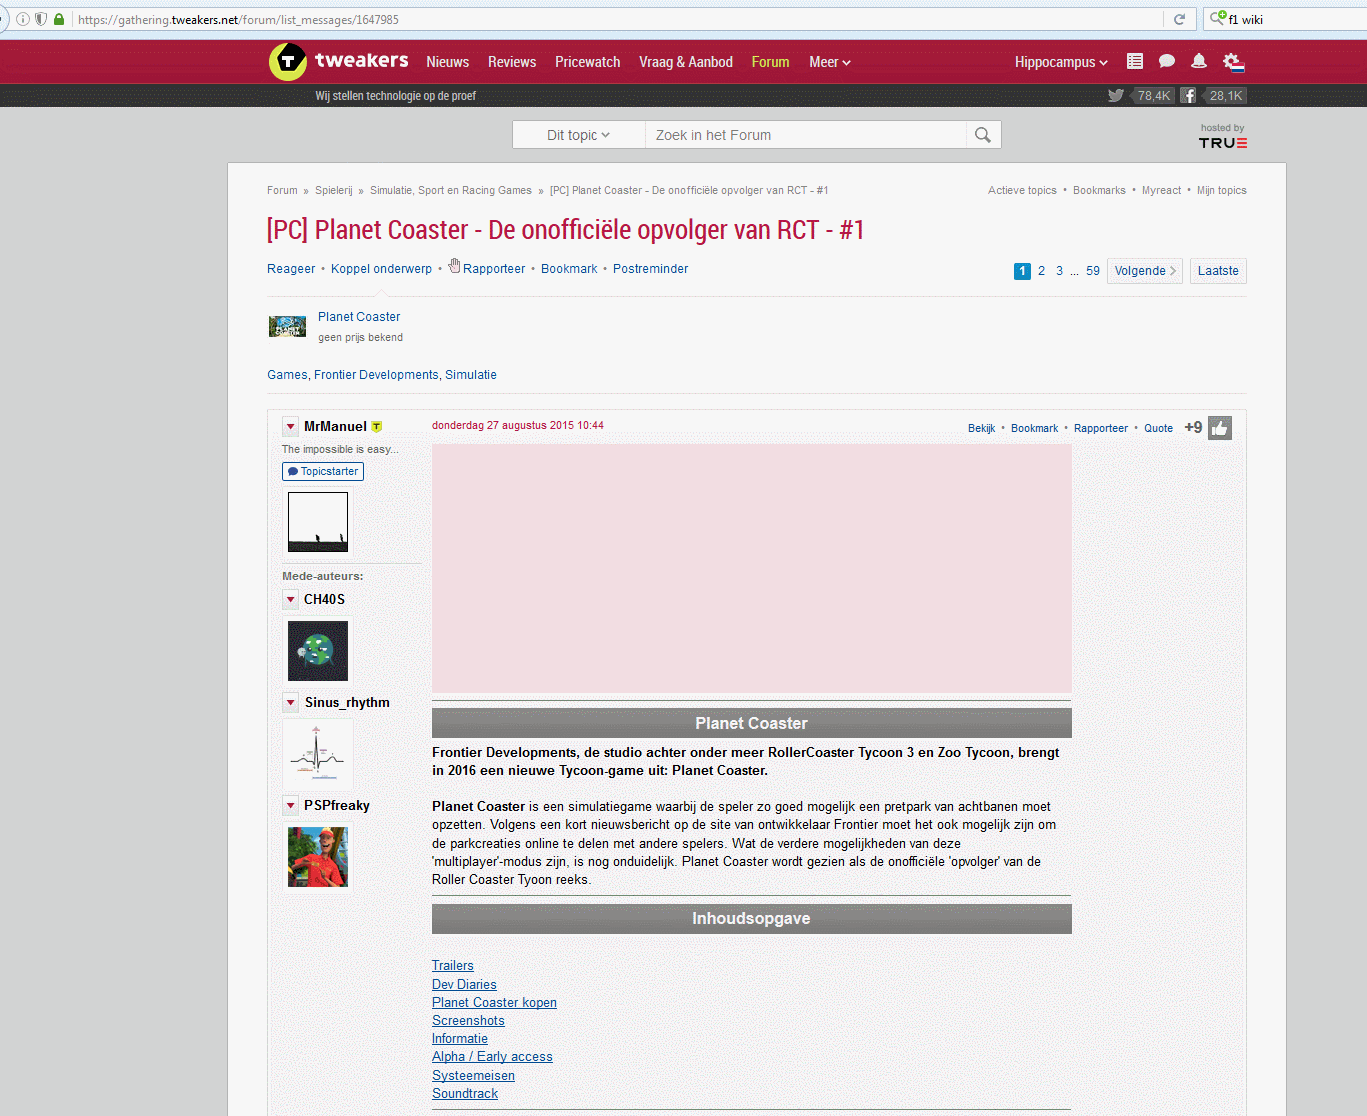Click the Zoek in het Forum search field

click(806, 135)
